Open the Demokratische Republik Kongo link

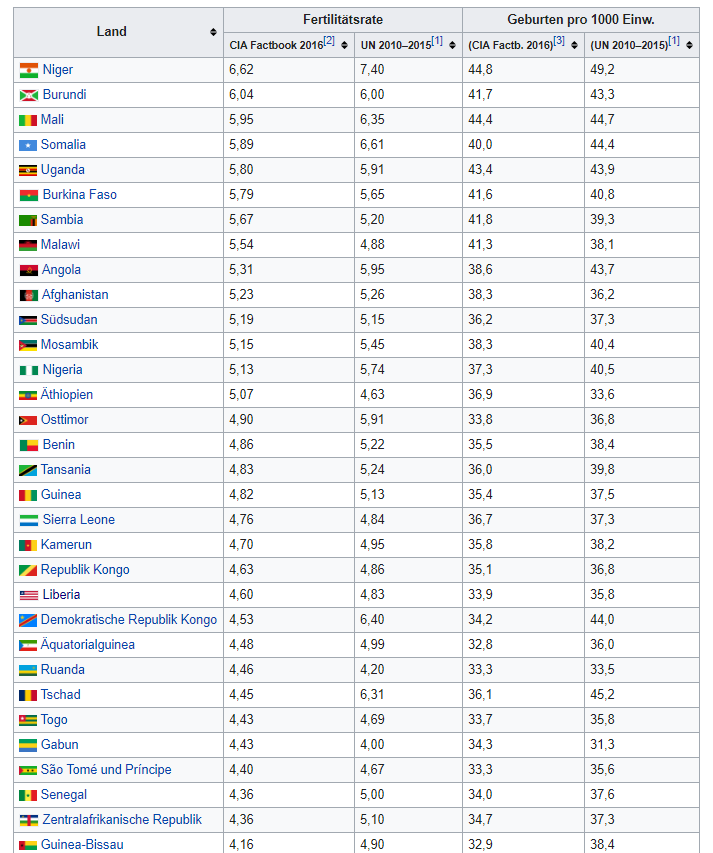[x=129, y=620]
